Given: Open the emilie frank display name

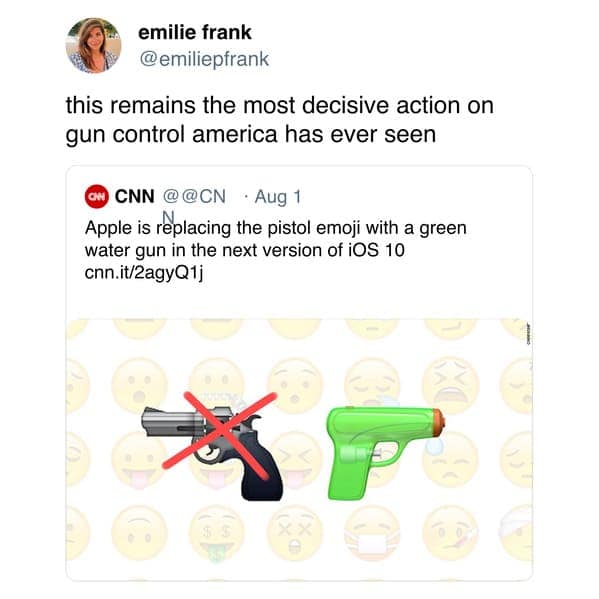Looking at the screenshot, I should click(x=194, y=32).
